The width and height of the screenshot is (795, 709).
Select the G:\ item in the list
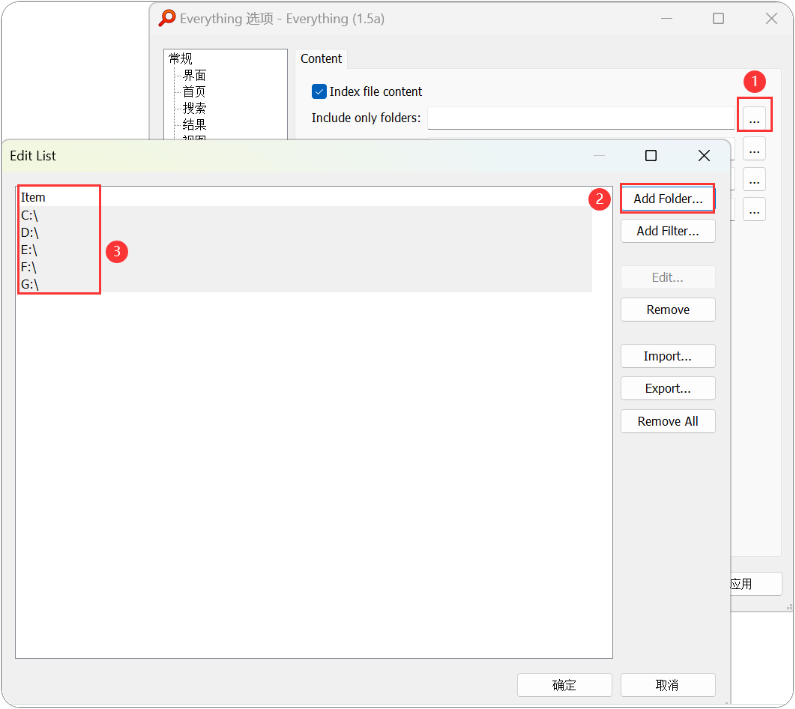pos(304,284)
